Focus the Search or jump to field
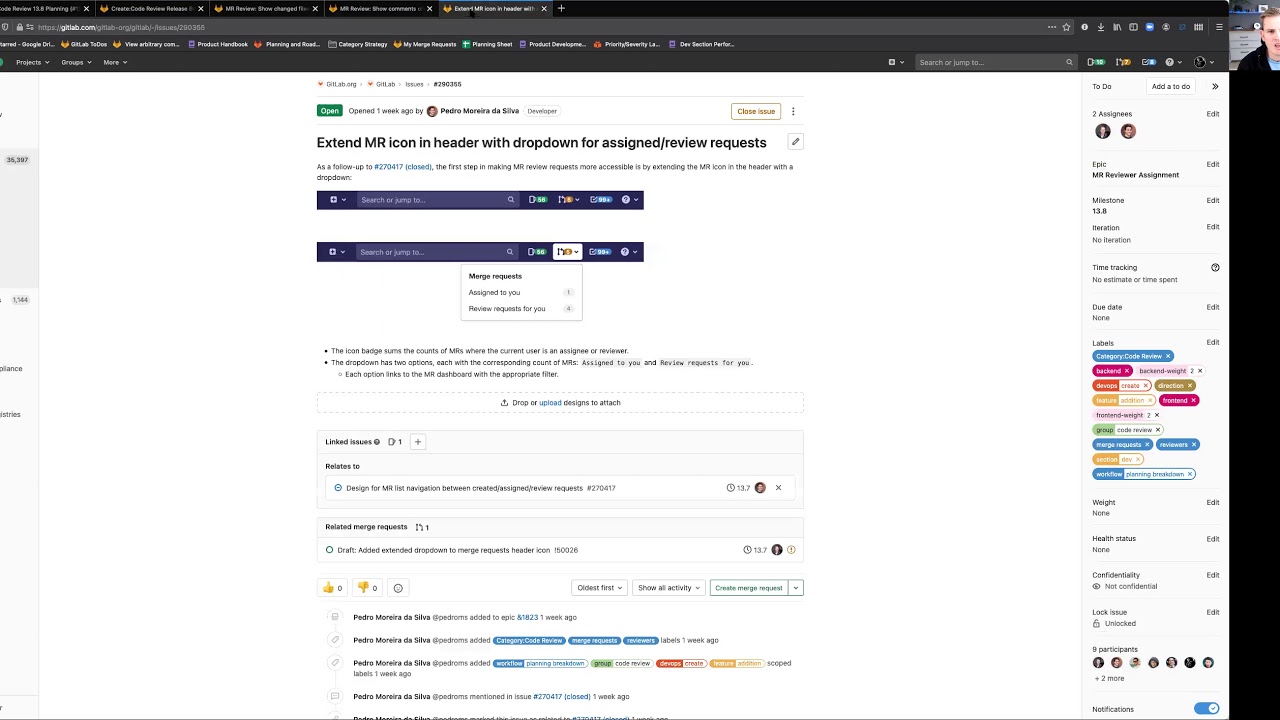The height and width of the screenshot is (720, 1280). pyautogui.click(x=994, y=62)
